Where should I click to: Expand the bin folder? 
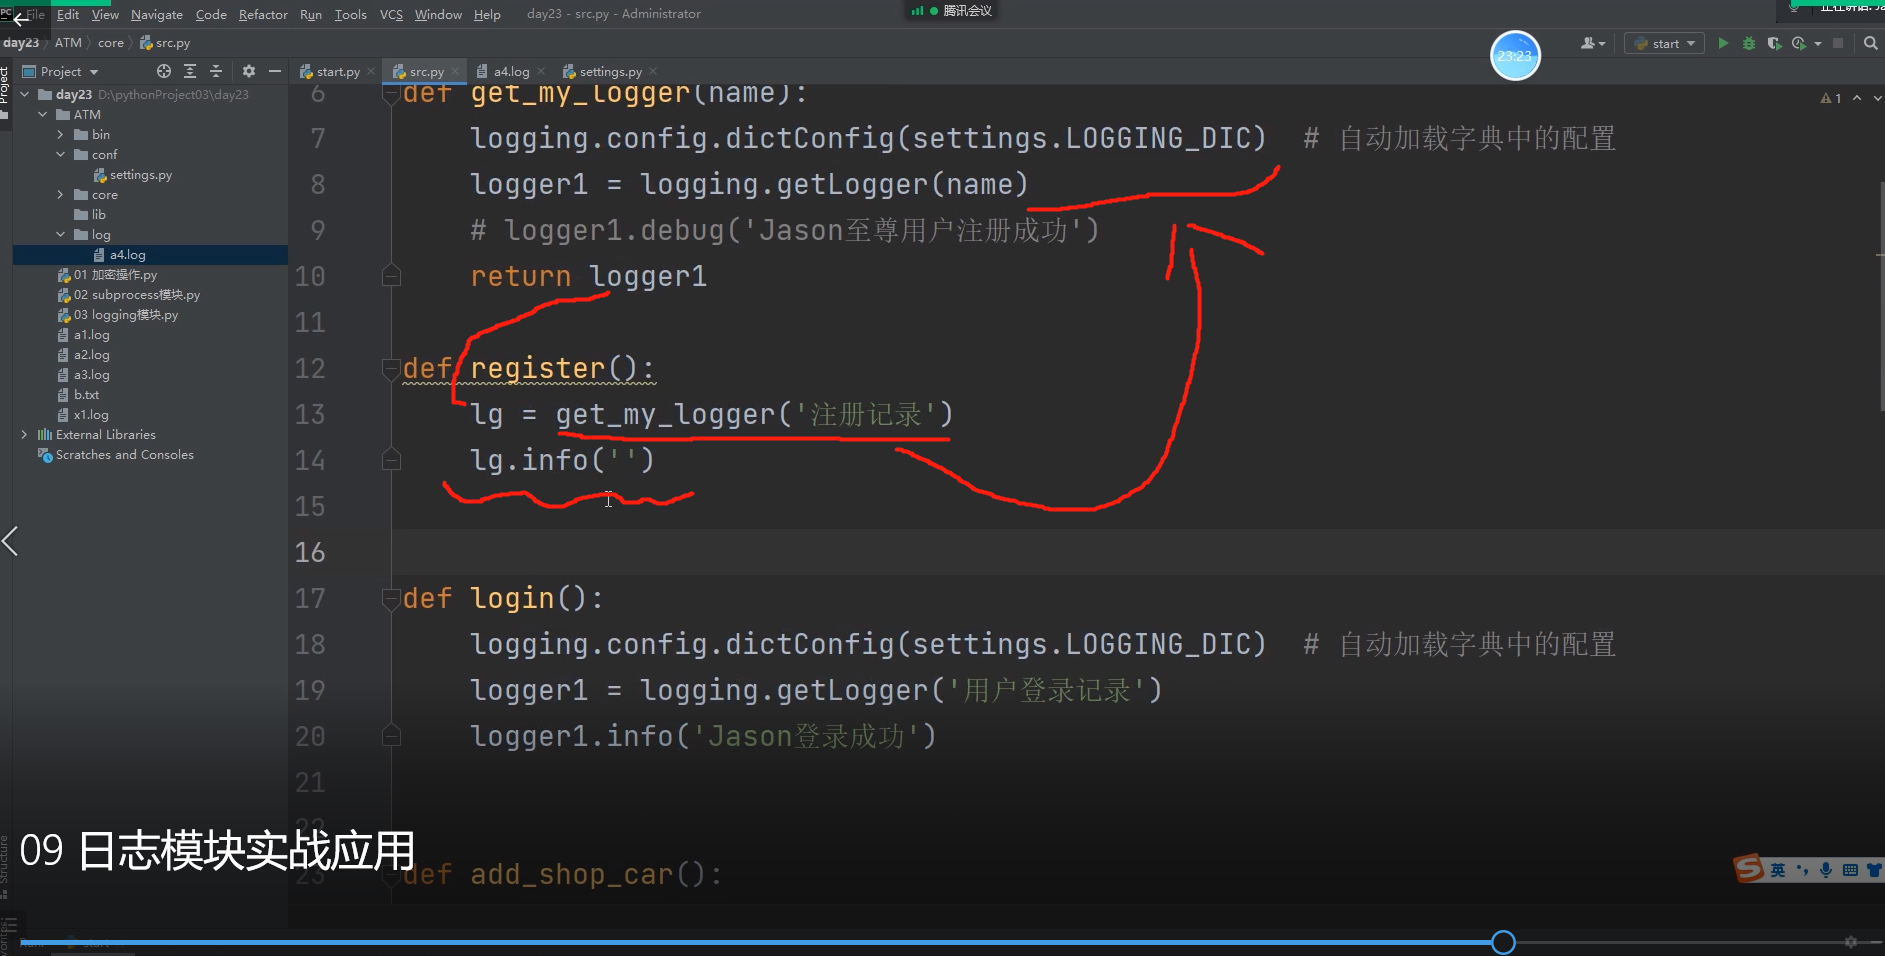pyautogui.click(x=61, y=134)
